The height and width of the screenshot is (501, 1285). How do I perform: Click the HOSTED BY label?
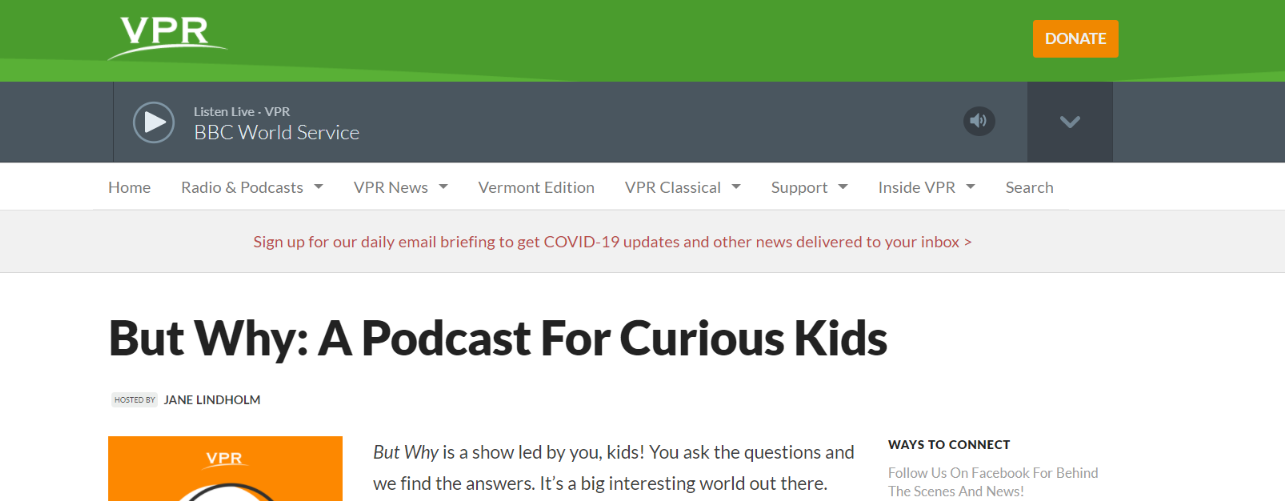pyautogui.click(x=134, y=400)
